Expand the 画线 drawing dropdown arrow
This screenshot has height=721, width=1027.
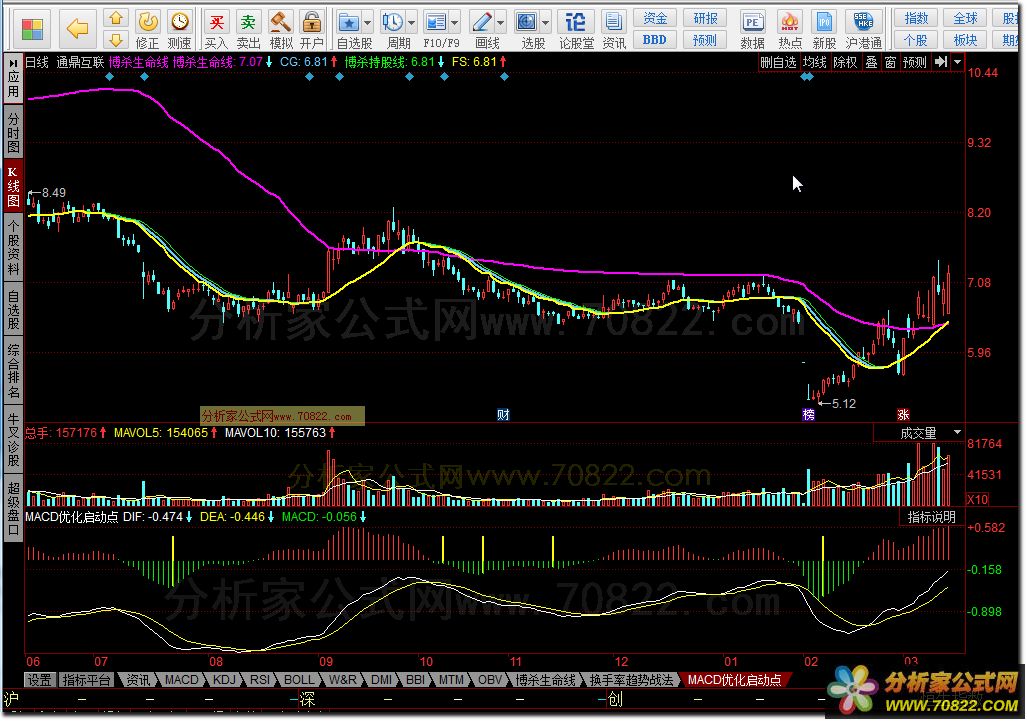point(501,24)
